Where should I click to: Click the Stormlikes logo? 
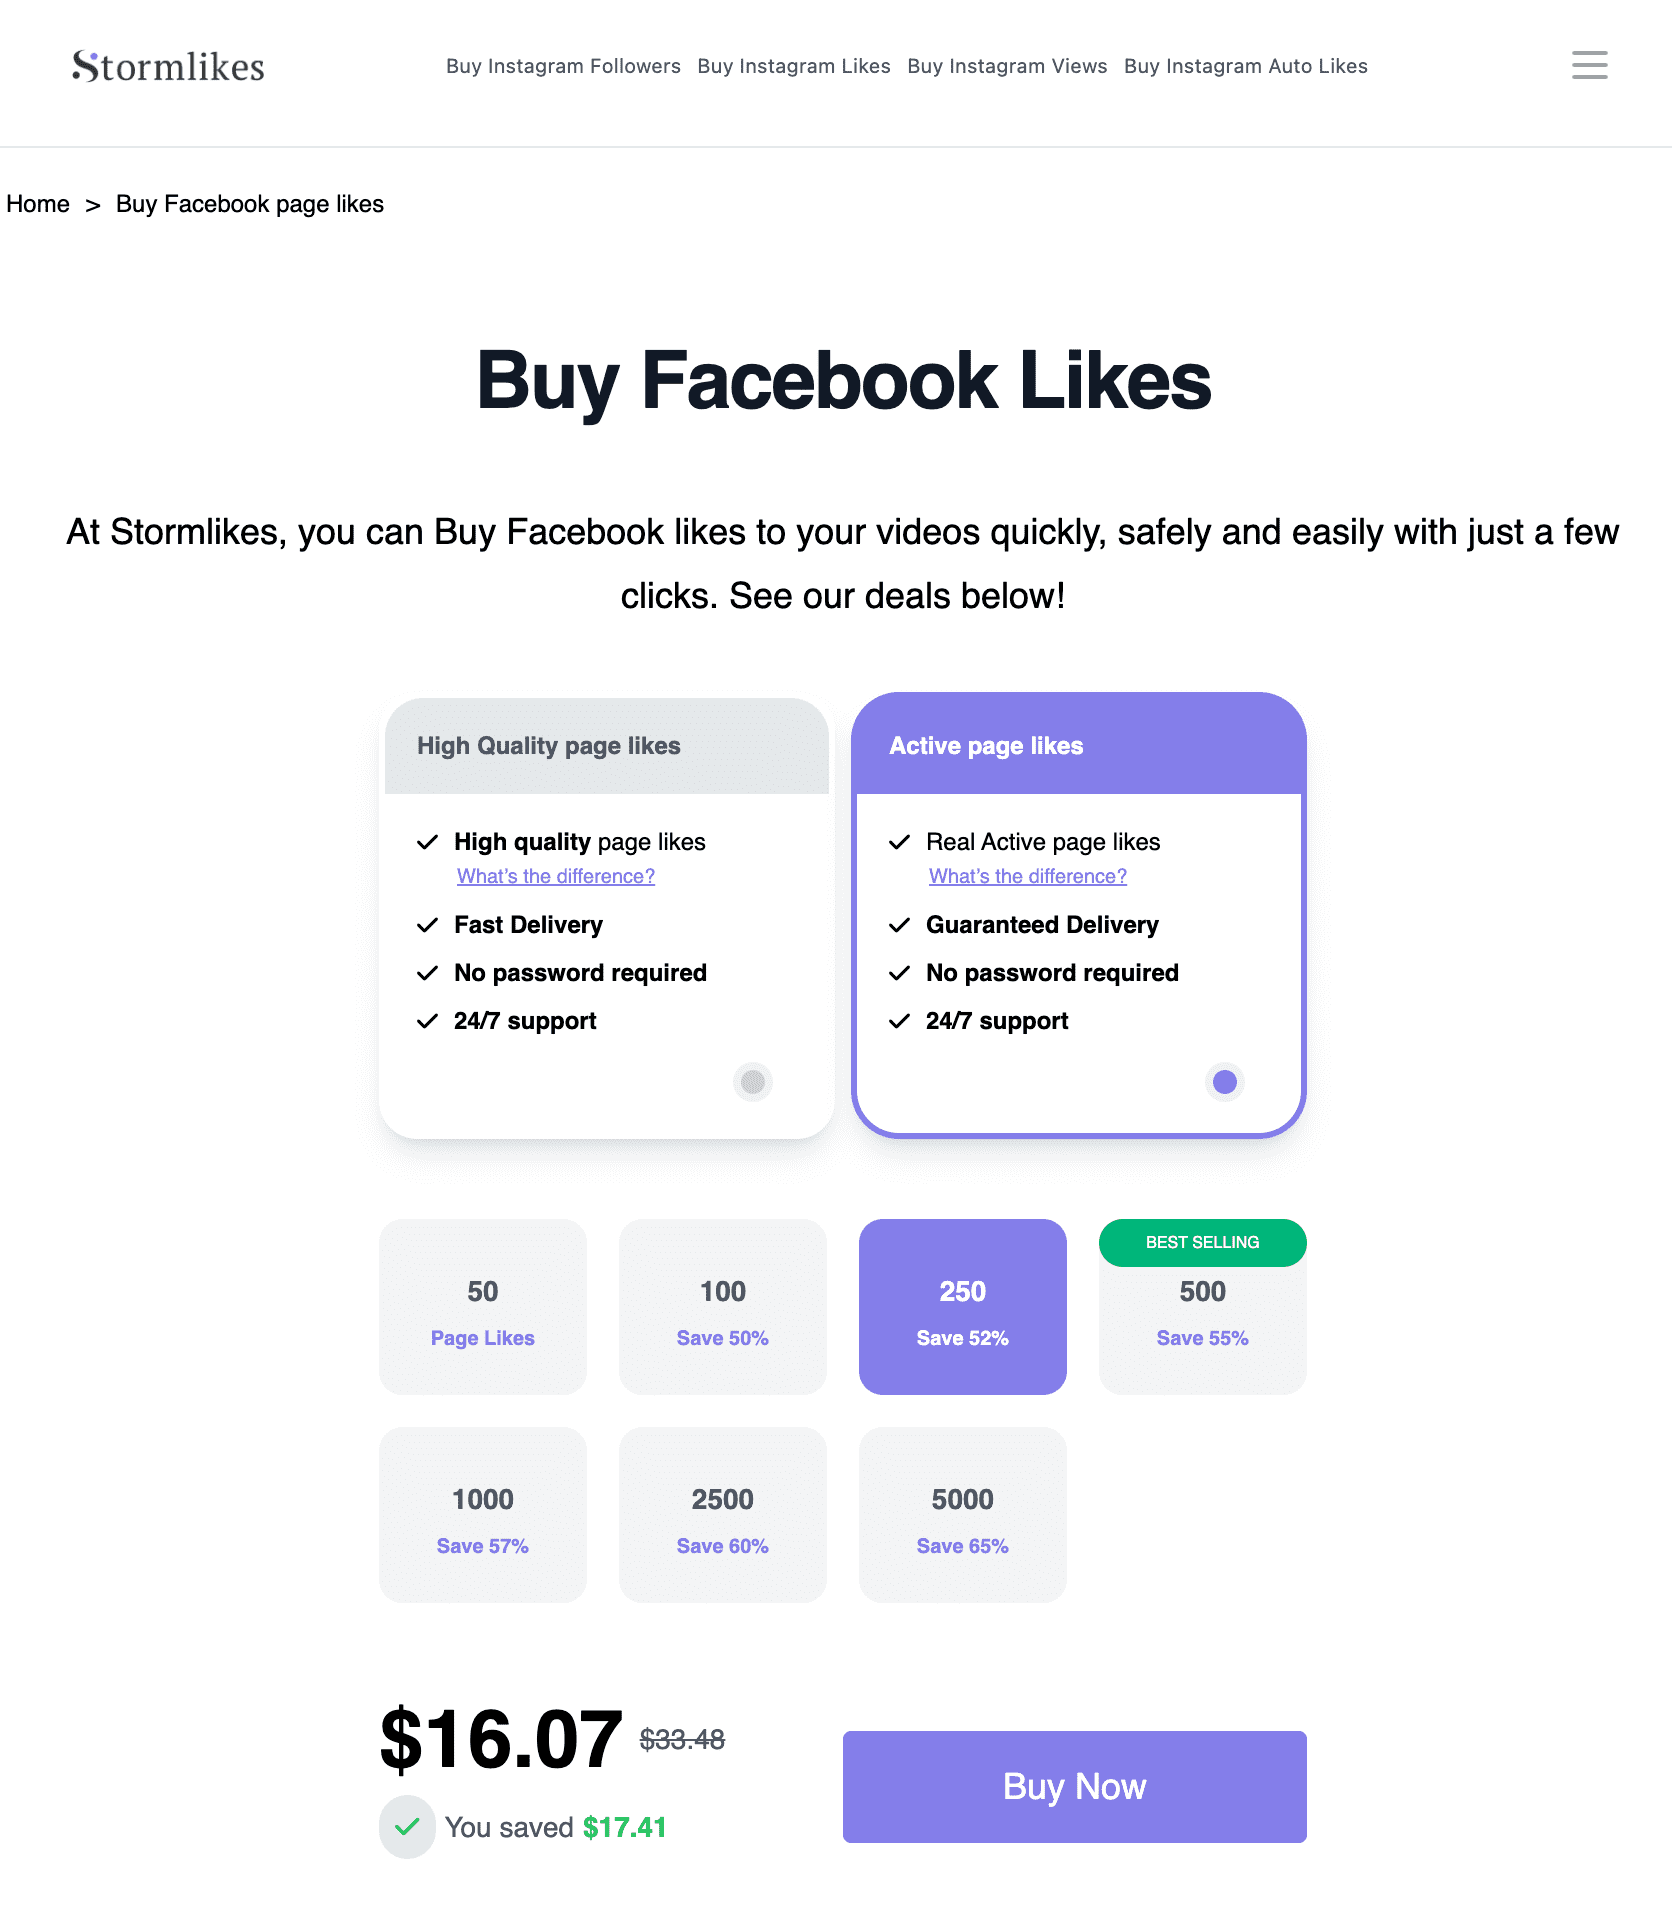point(168,67)
